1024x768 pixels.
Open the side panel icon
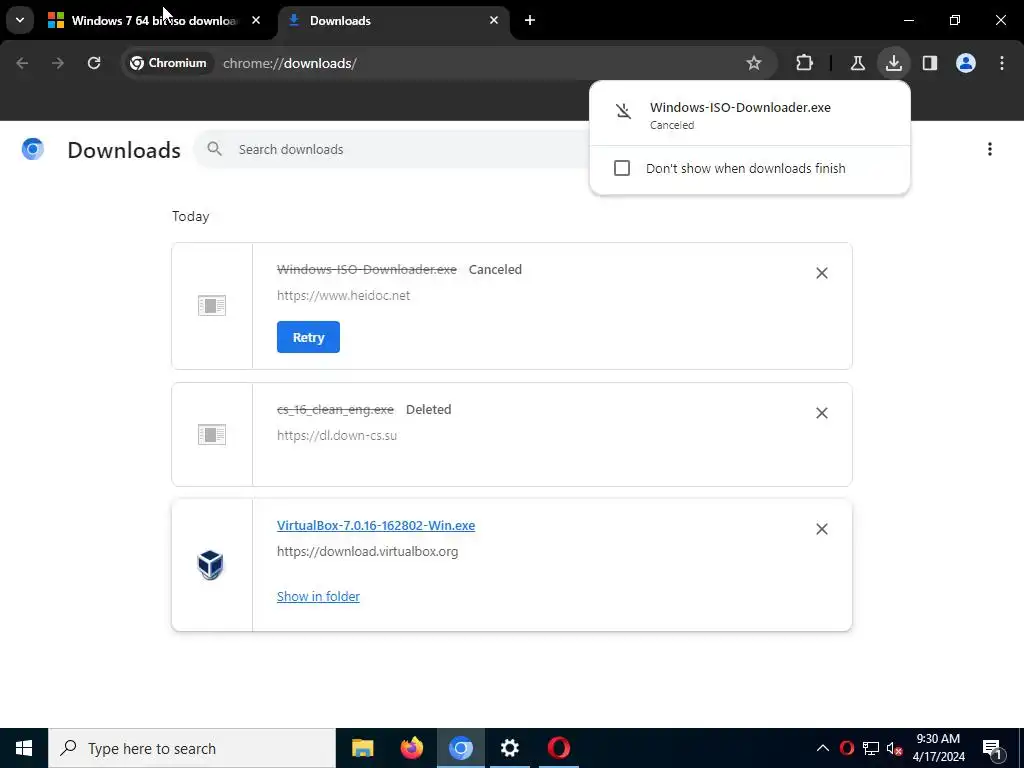click(930, 63)
